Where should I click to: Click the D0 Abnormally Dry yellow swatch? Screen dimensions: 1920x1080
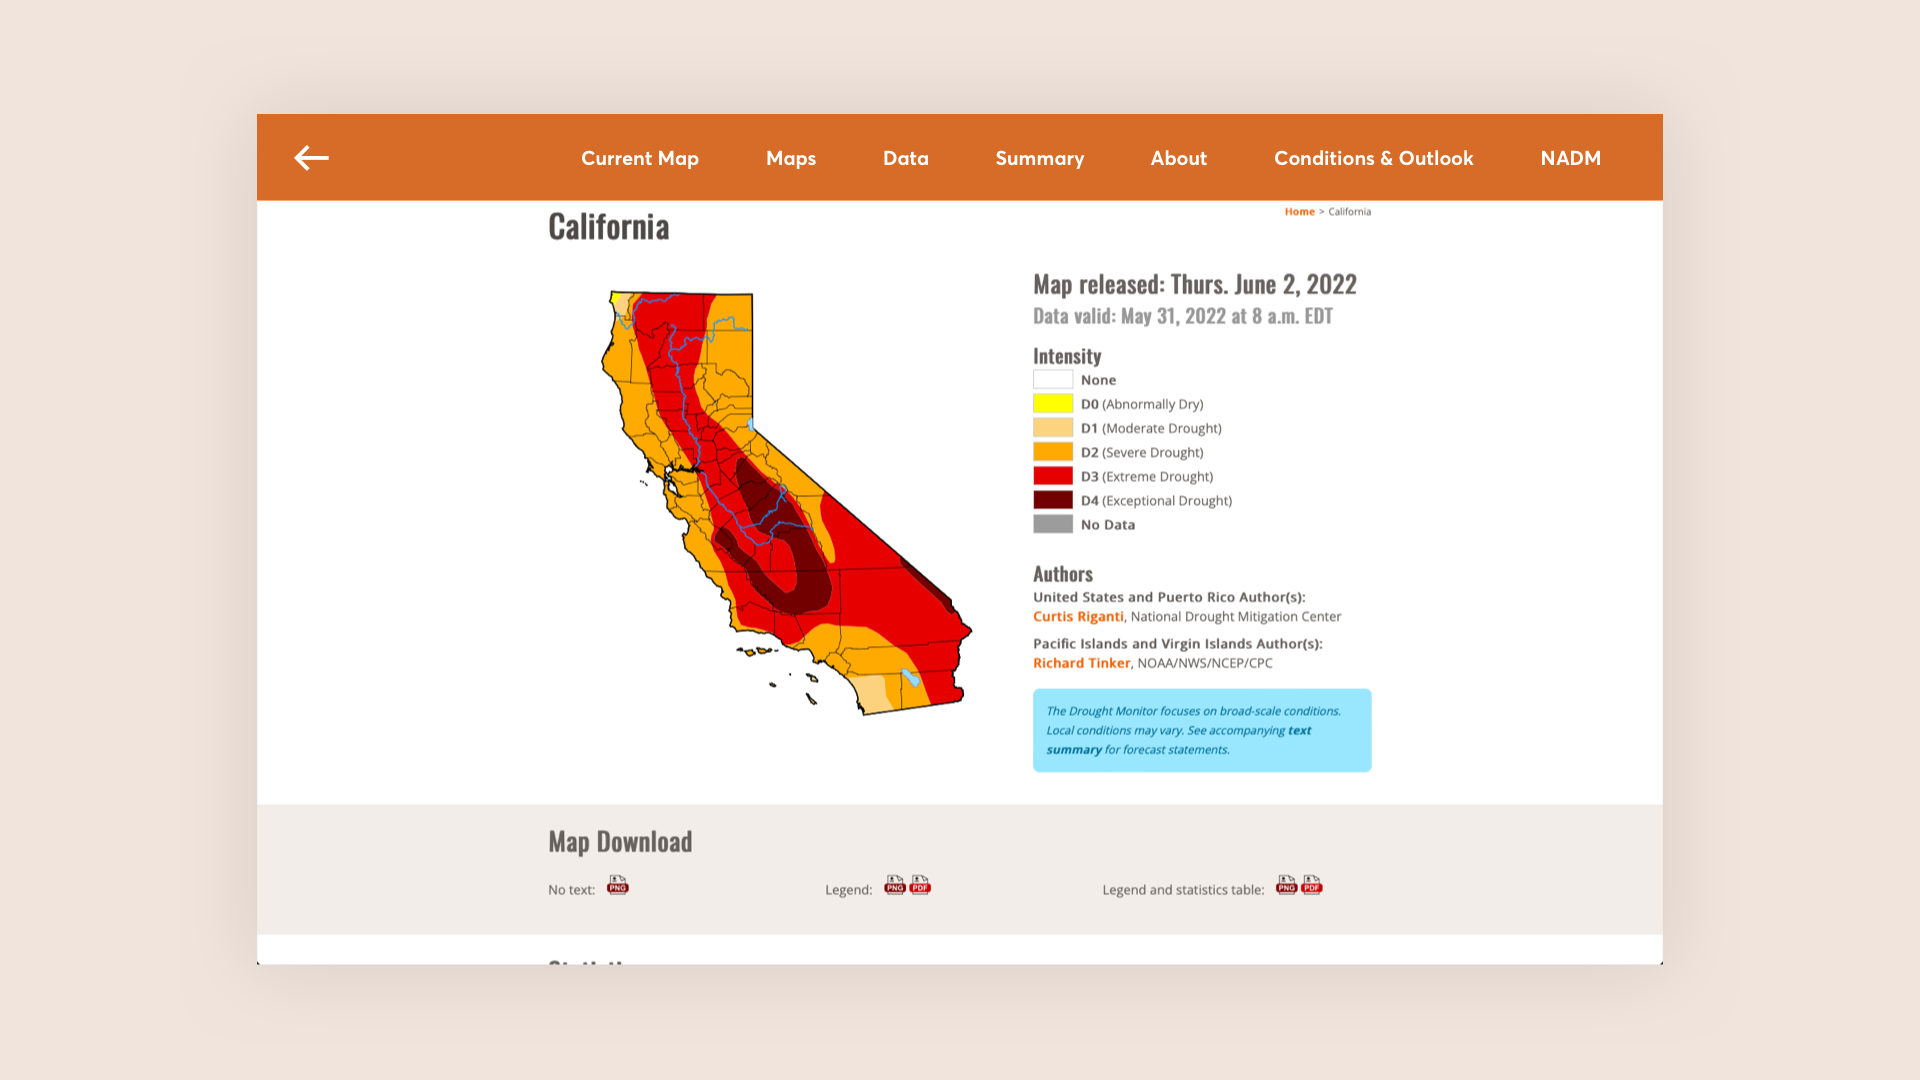coord(1053,404)
